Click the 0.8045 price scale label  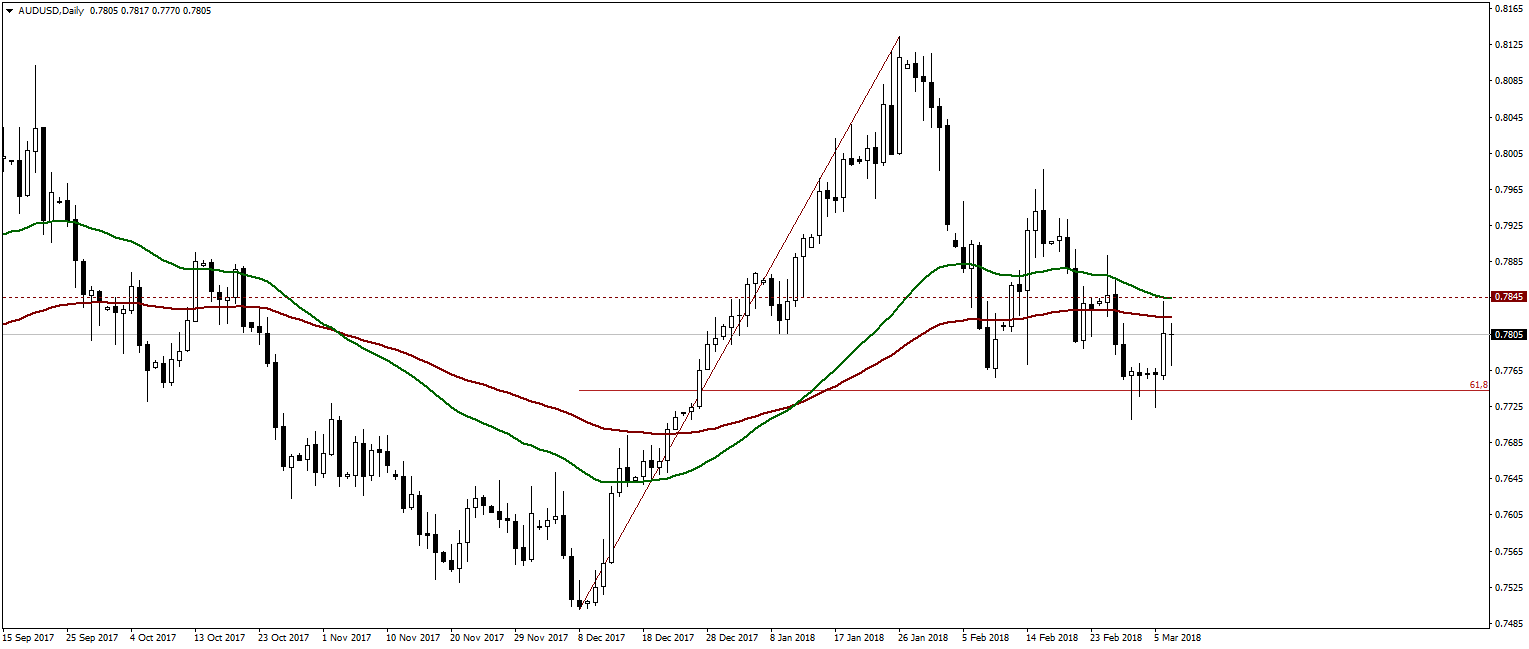pyautogui.click(x=1508, y=117)
